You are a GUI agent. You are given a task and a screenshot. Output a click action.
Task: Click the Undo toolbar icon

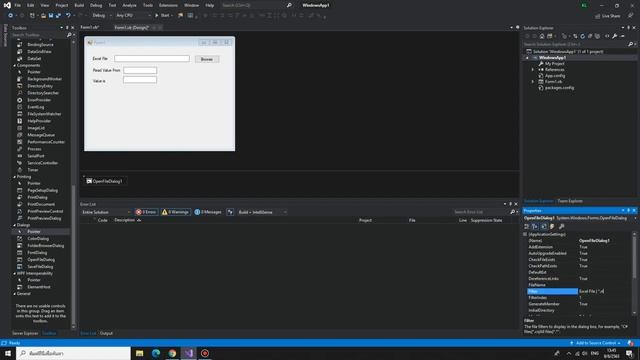[68, 16]
